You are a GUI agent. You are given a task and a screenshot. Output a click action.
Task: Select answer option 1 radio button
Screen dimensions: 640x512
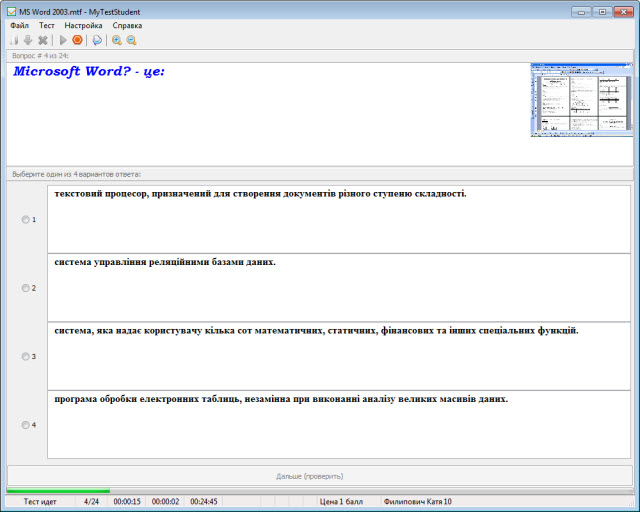(x=26, y=220)
